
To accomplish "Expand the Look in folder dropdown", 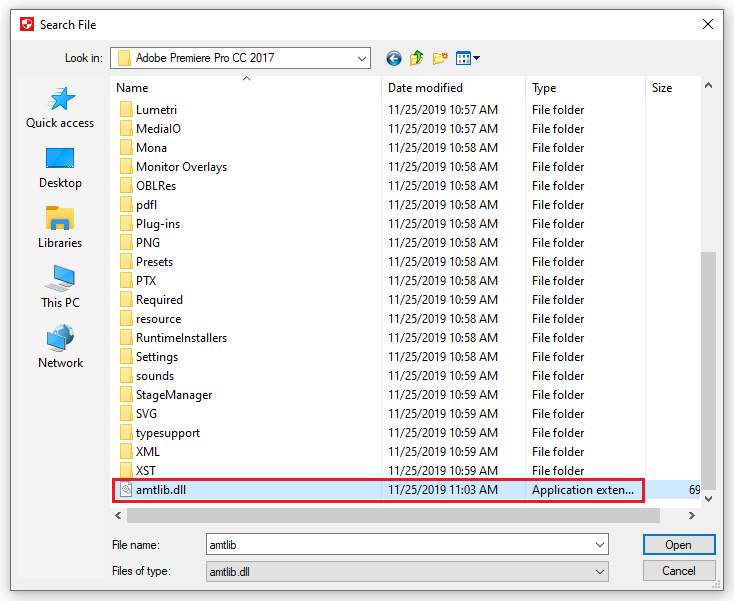I will 361,59.
